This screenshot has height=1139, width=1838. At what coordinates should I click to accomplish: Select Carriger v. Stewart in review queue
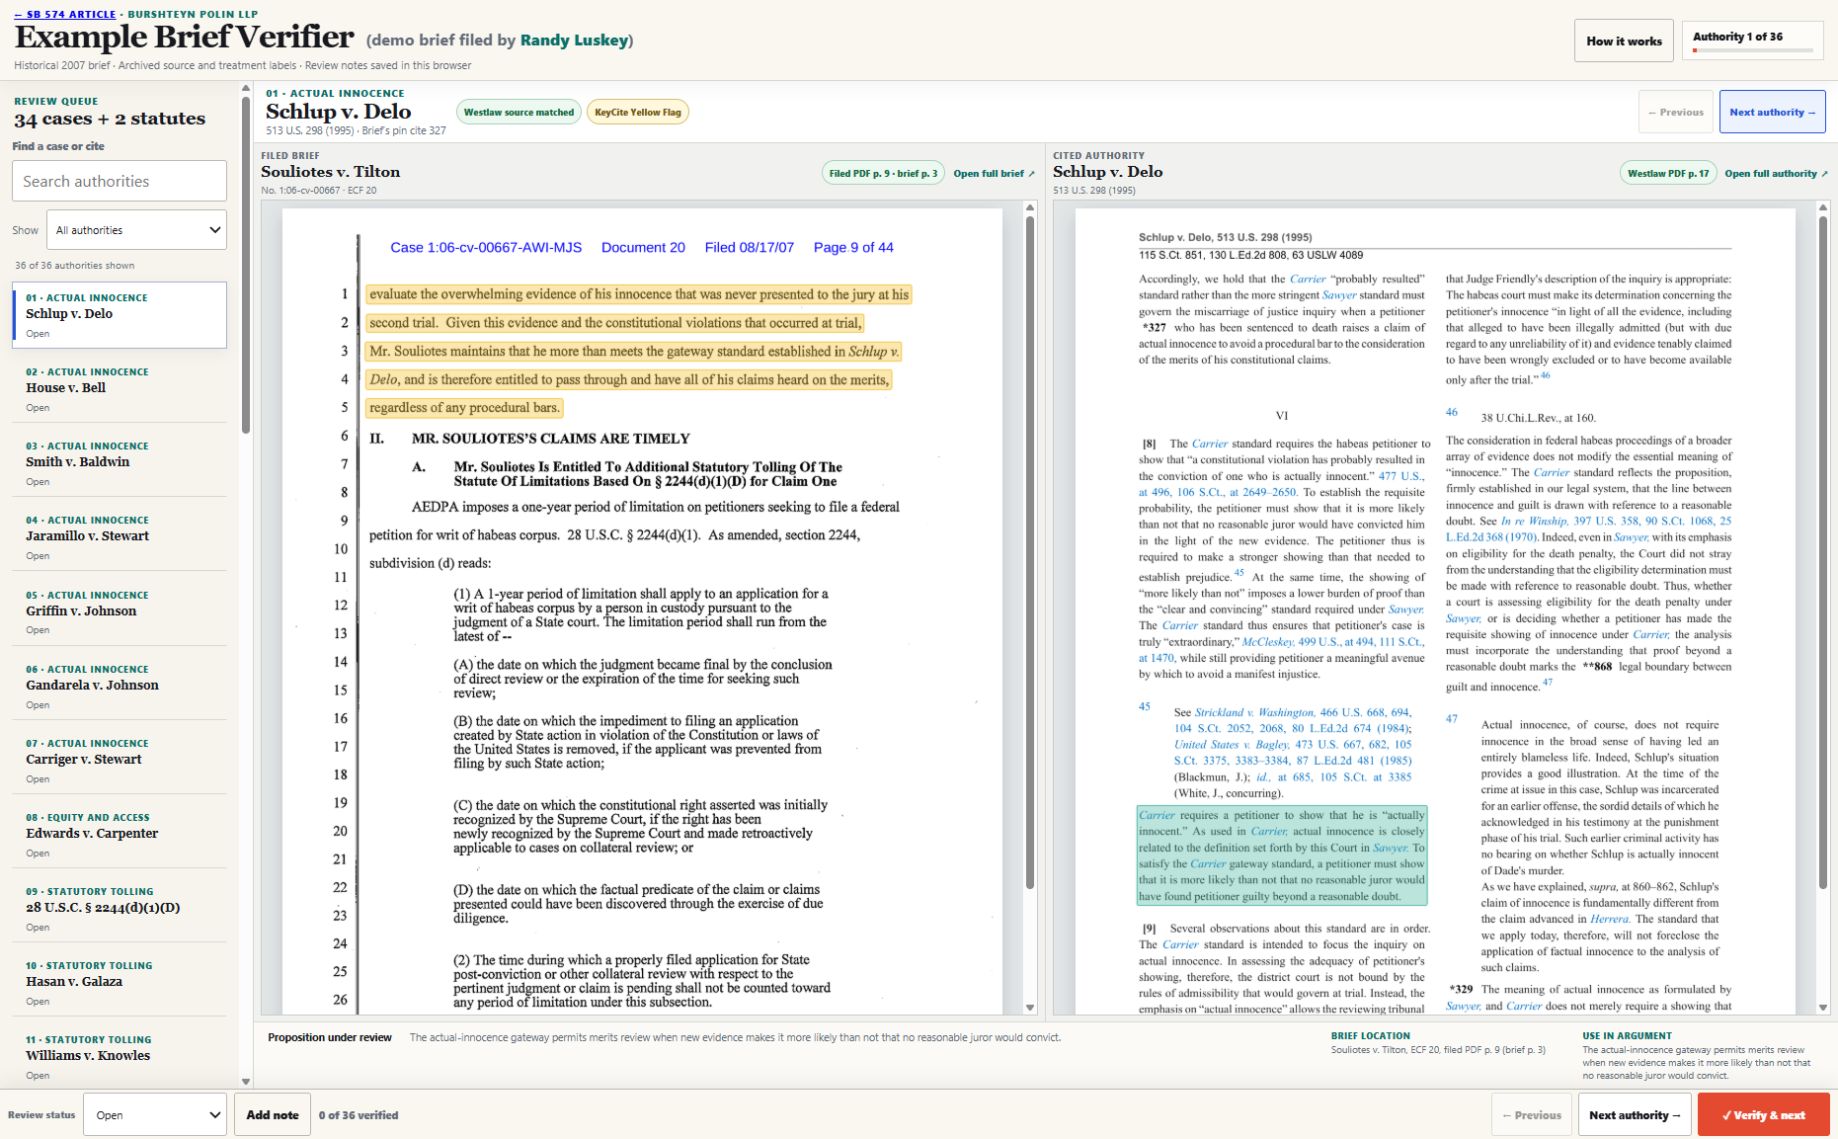point(119,760)
